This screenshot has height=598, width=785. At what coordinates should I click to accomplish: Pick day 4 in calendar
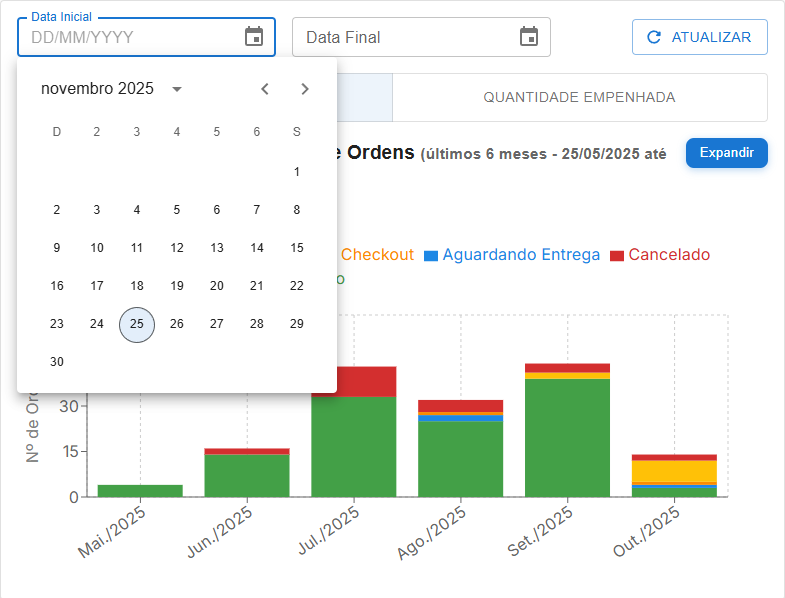coord(137,210)
